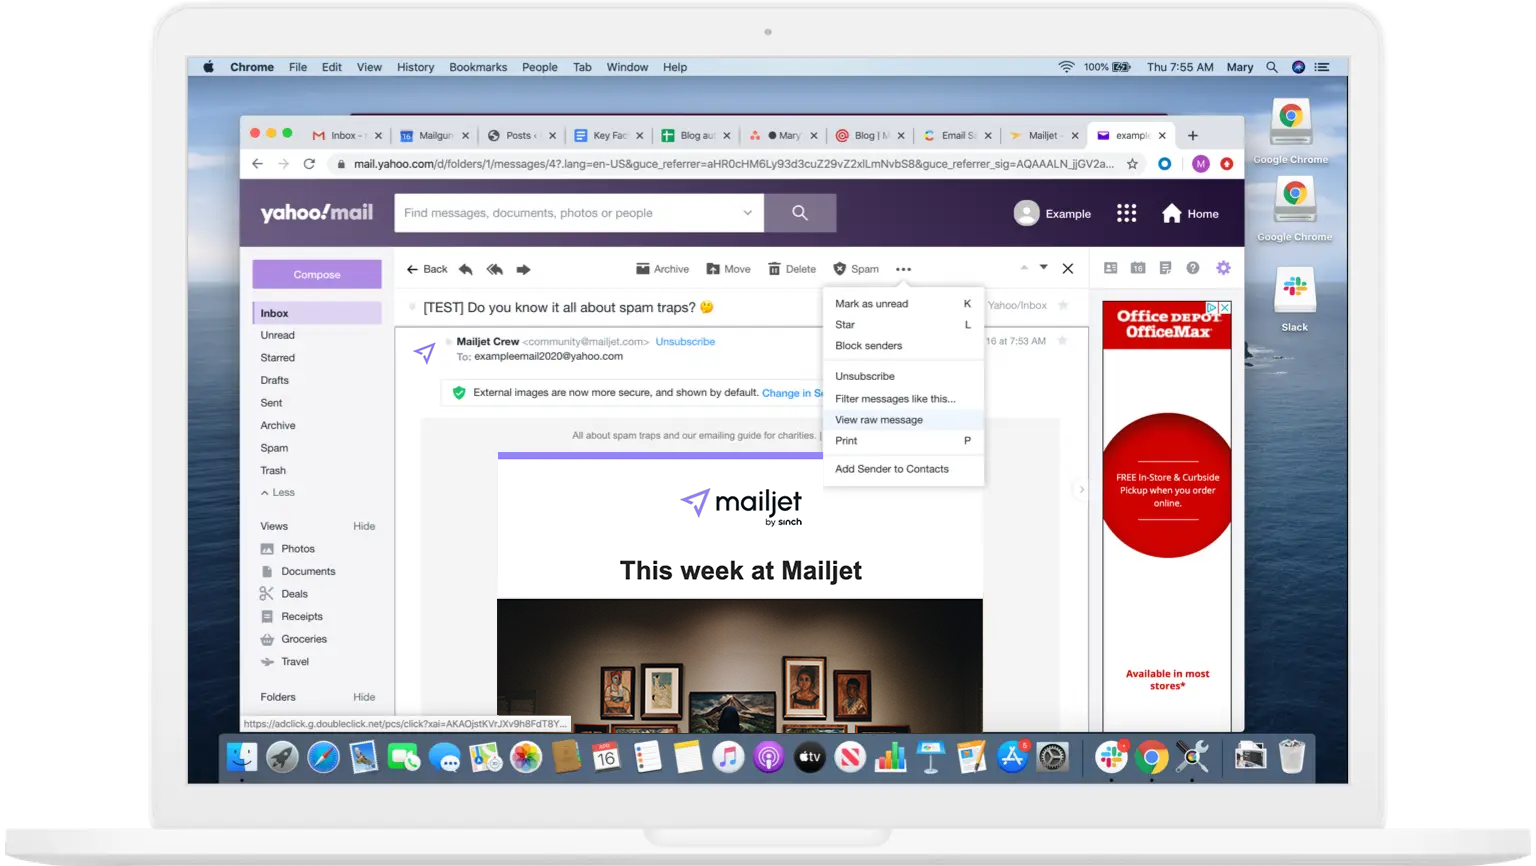The image size is (1536, 866).
Task: Select Filter messages like this
Action: coord(903,398)
